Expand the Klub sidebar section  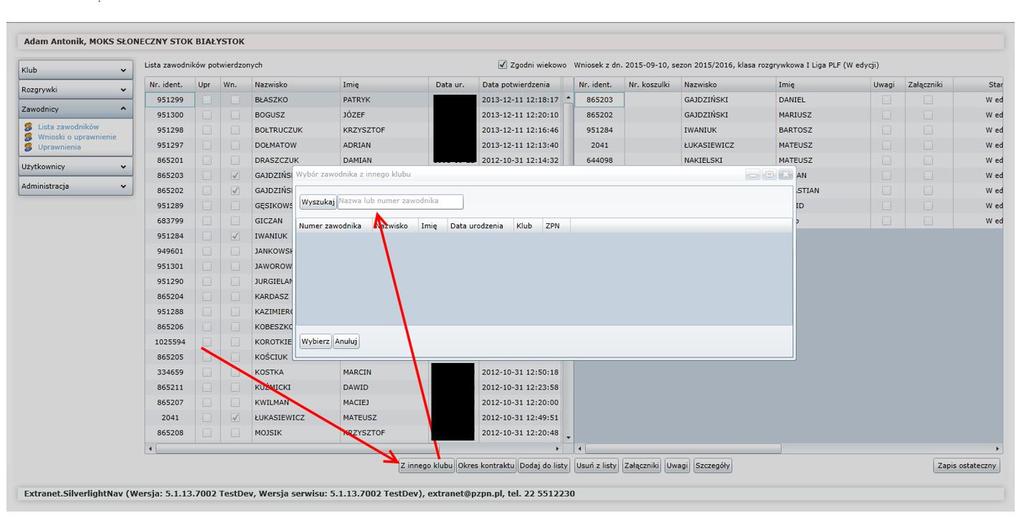(76, 70)
